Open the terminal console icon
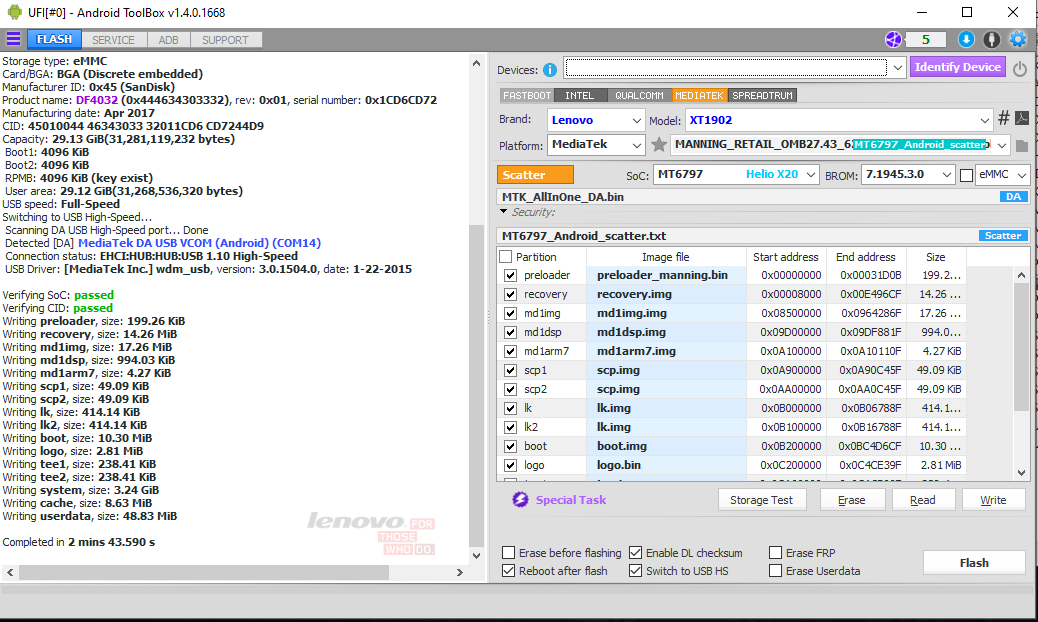The height and width of the screenshot is (622, 1038). coord(1021,118)
